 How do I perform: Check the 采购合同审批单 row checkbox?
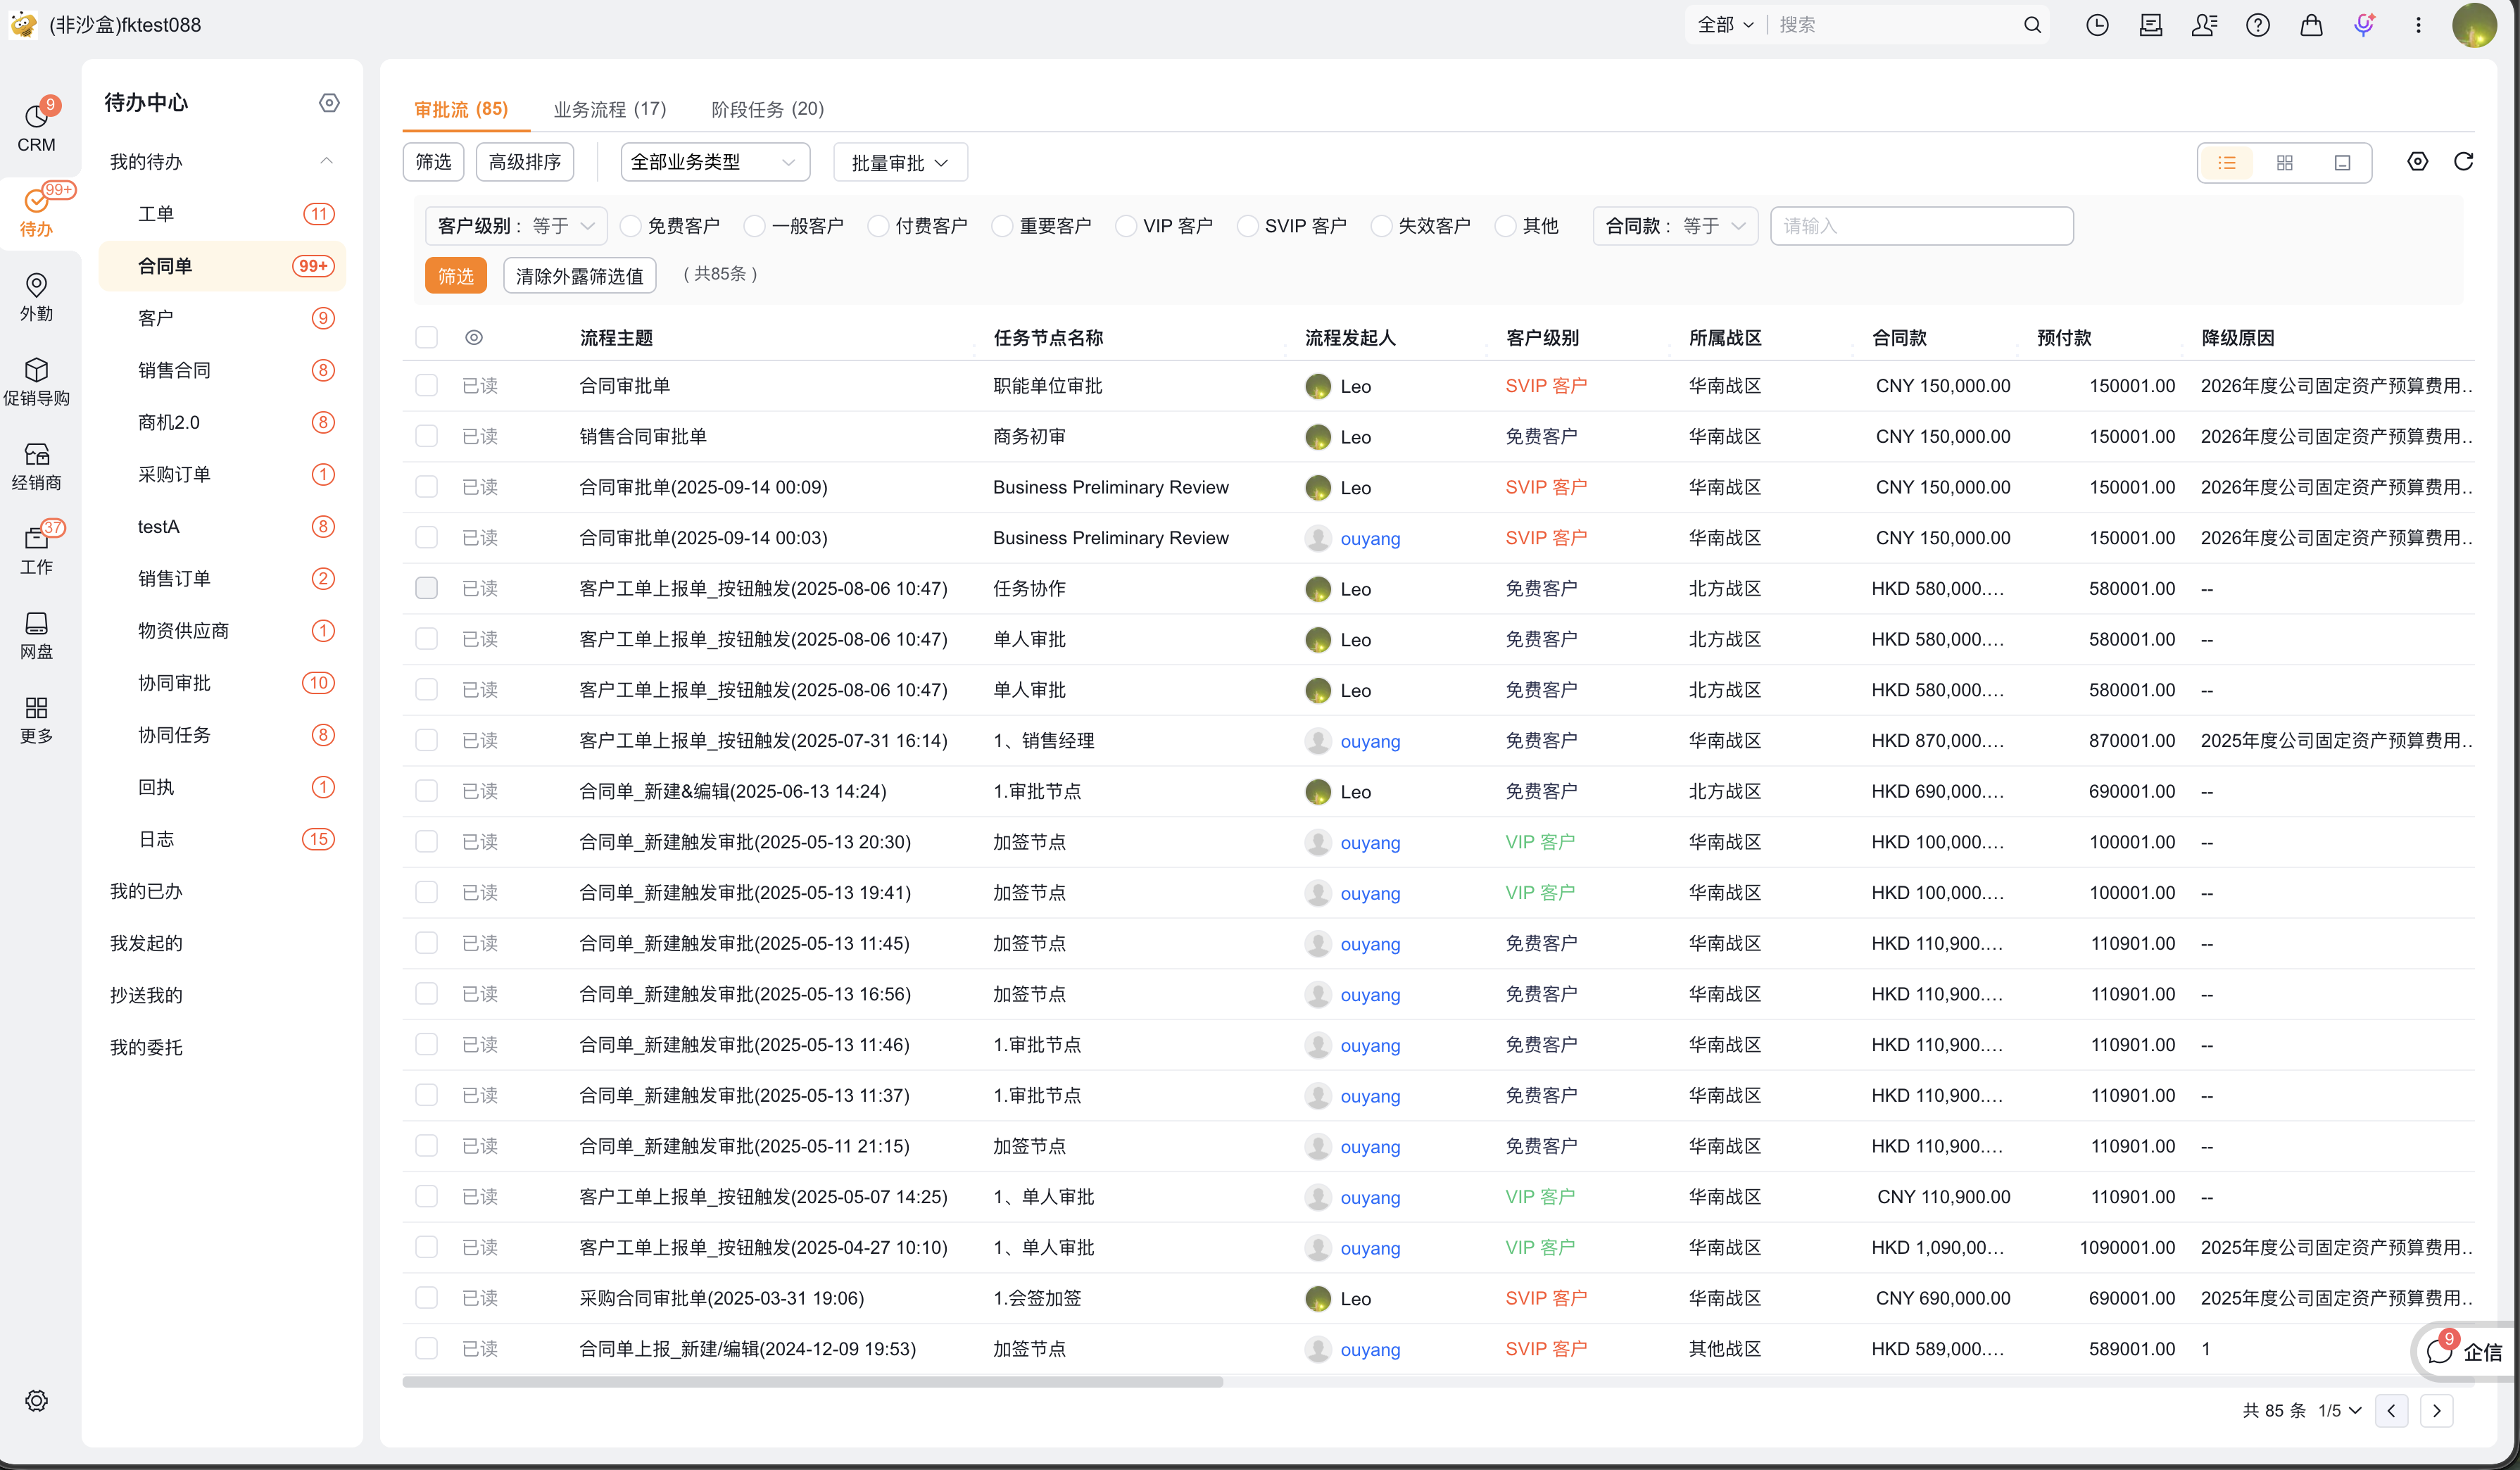point(427,1298)
